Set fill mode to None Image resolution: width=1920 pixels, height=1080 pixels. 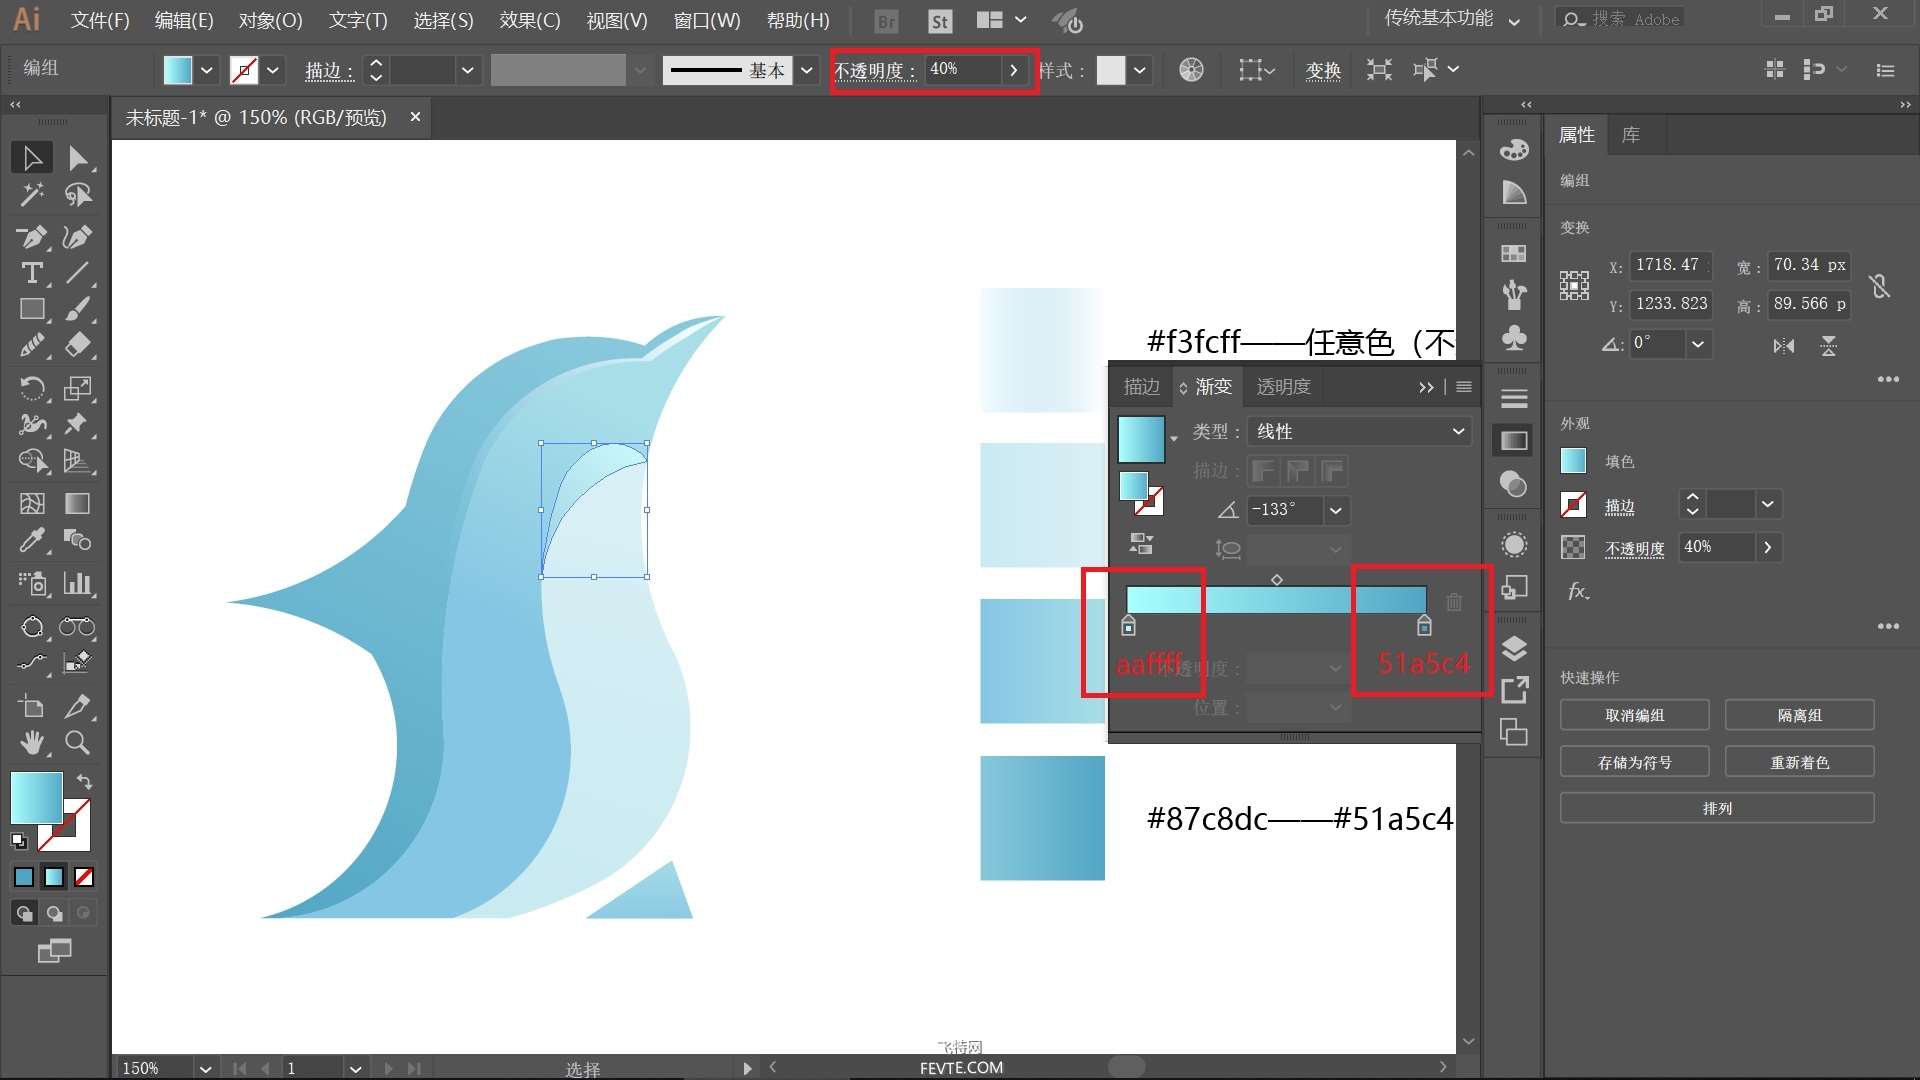(x=84, y=877)
